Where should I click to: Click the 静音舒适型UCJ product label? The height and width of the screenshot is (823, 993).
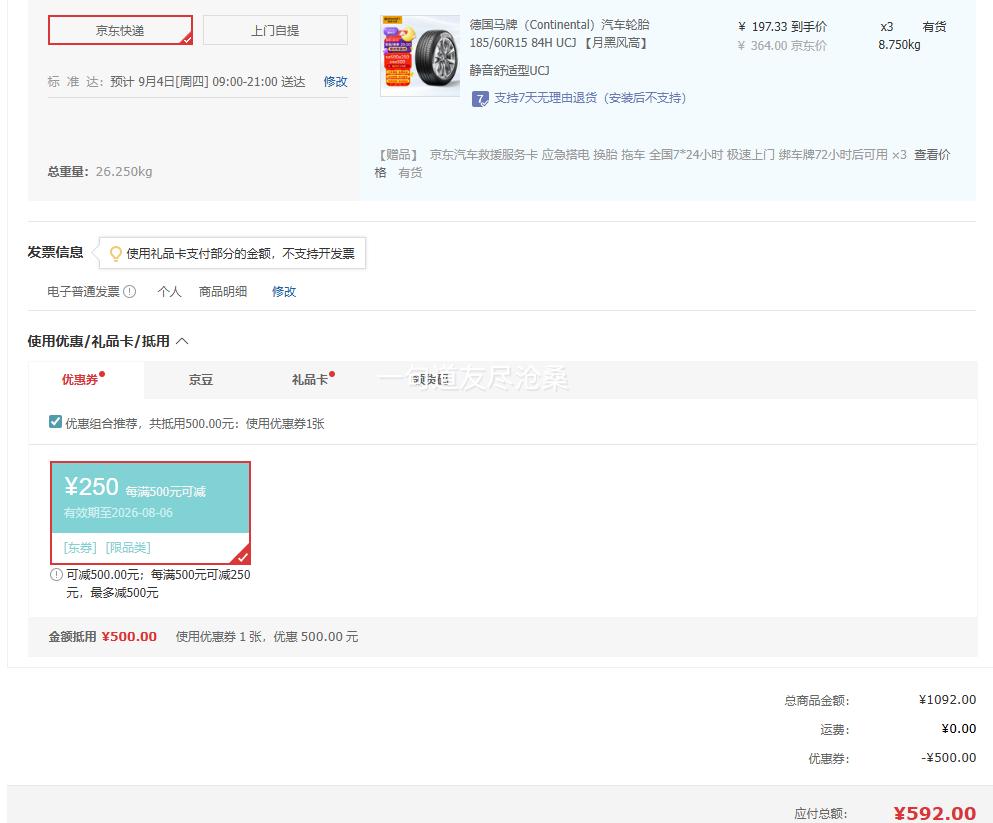(x=509, y=70)
